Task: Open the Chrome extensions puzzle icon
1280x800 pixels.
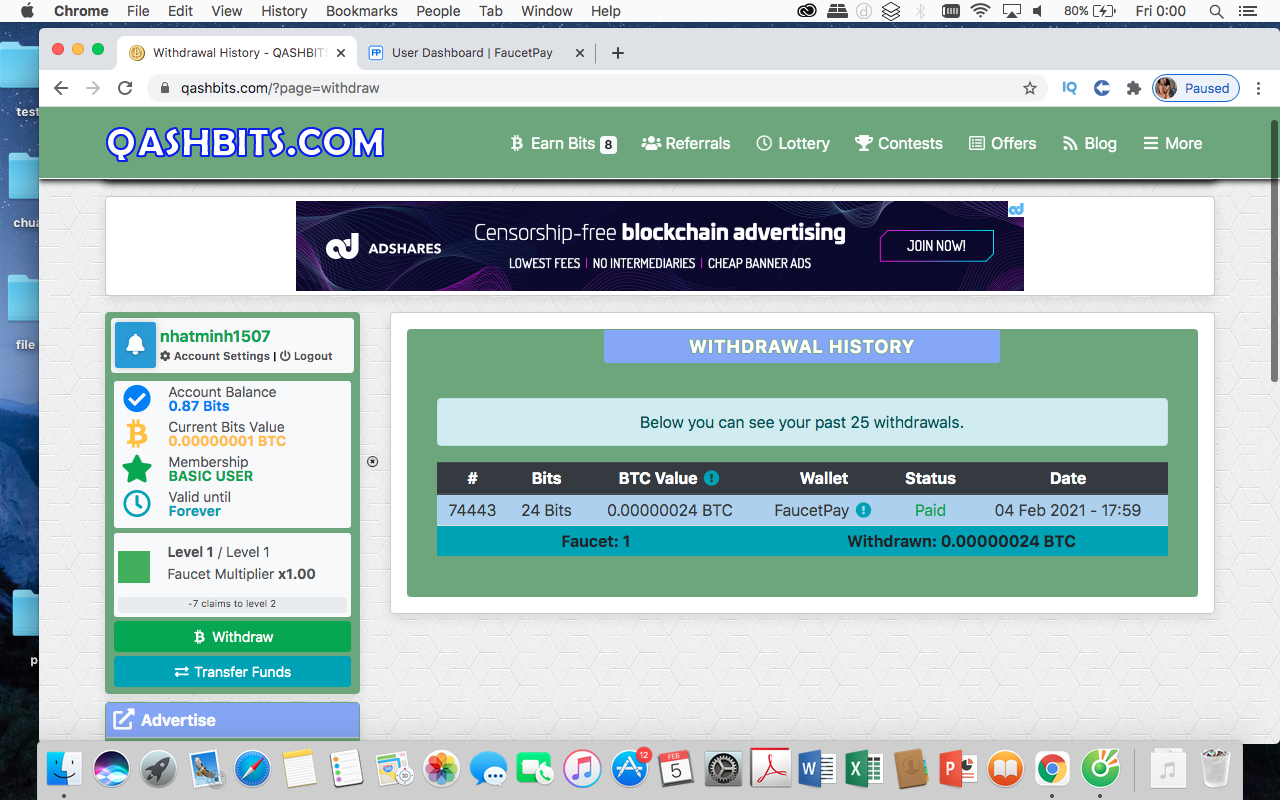Action: (1133, 88)
